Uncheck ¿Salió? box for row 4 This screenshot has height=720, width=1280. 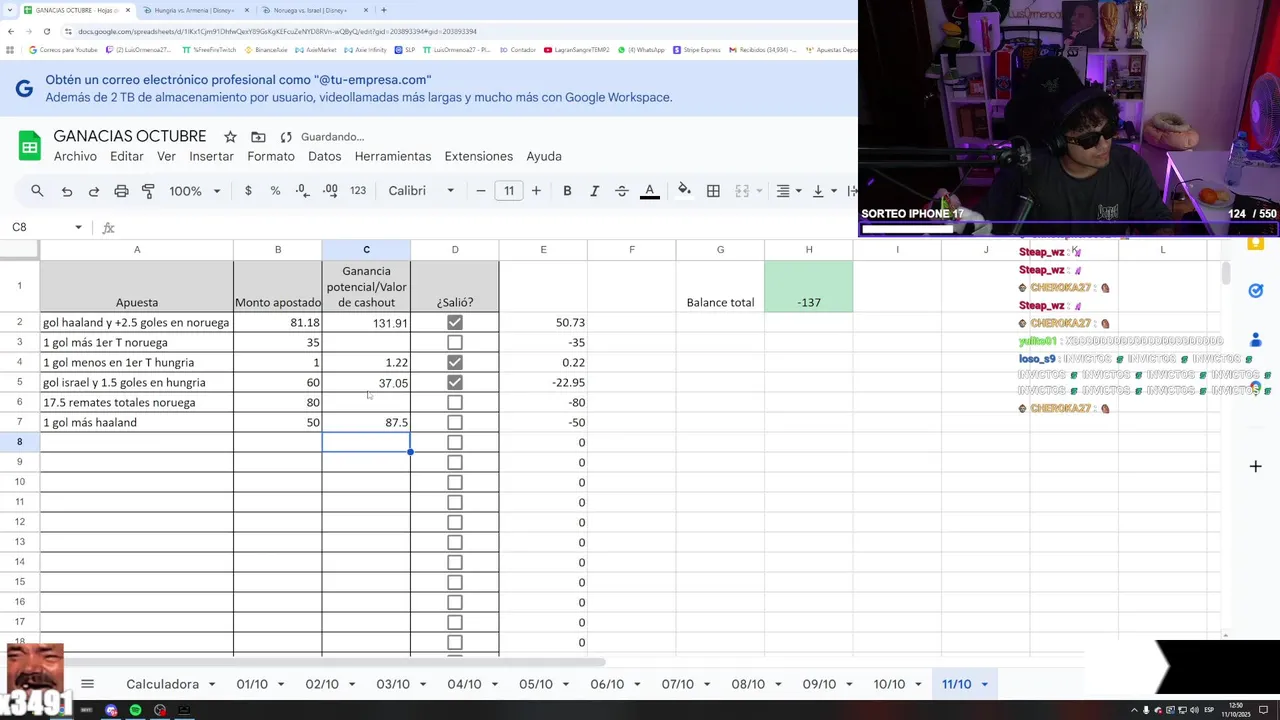(x=455, y=362)
